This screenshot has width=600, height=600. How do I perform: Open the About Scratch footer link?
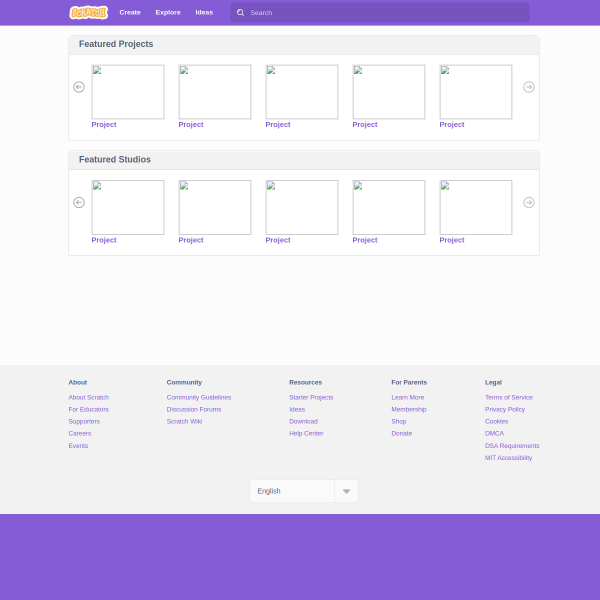pos(88,397)
